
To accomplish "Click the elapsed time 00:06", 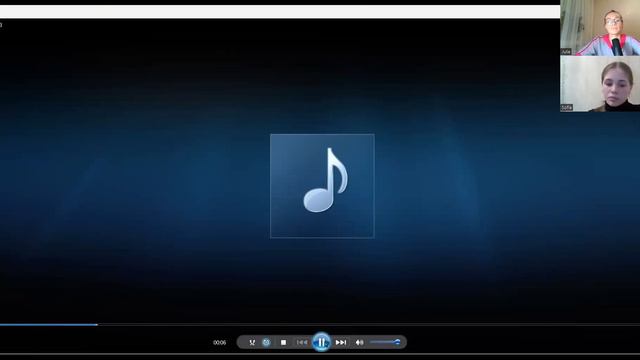I will tap(219, 342).
